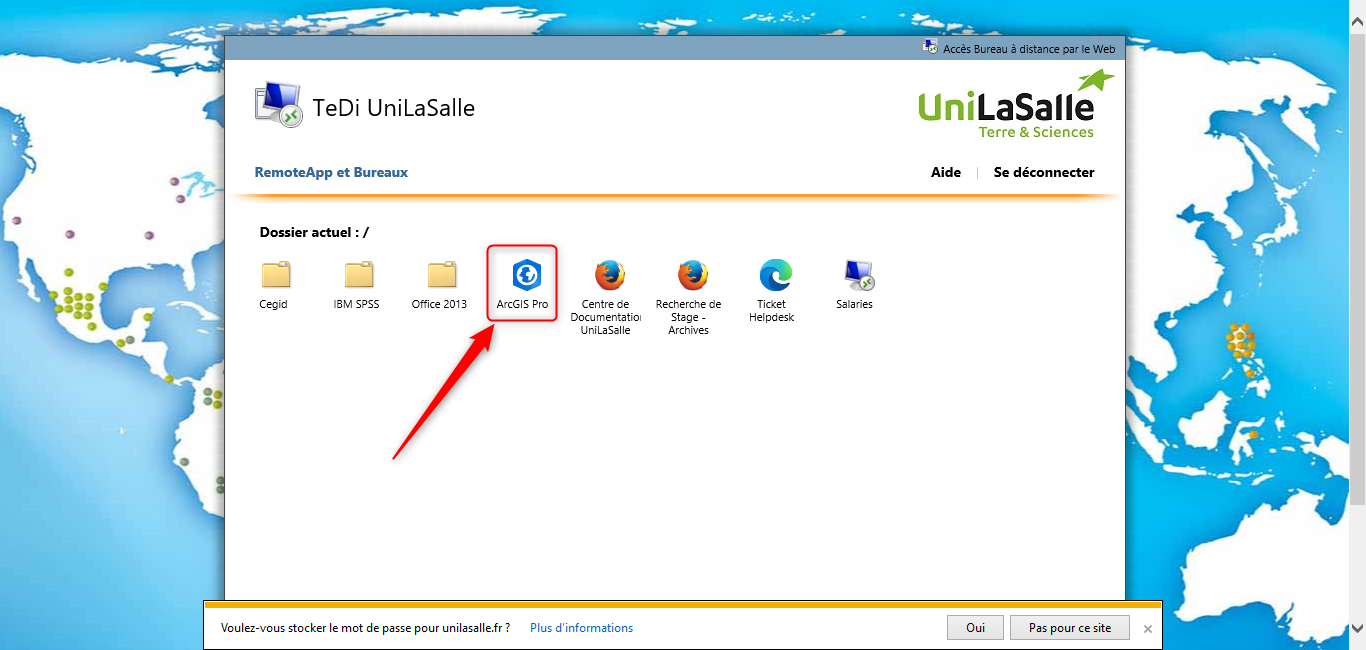Open the Plus d'informations link
1366x650 pixels.
point(581,628)
